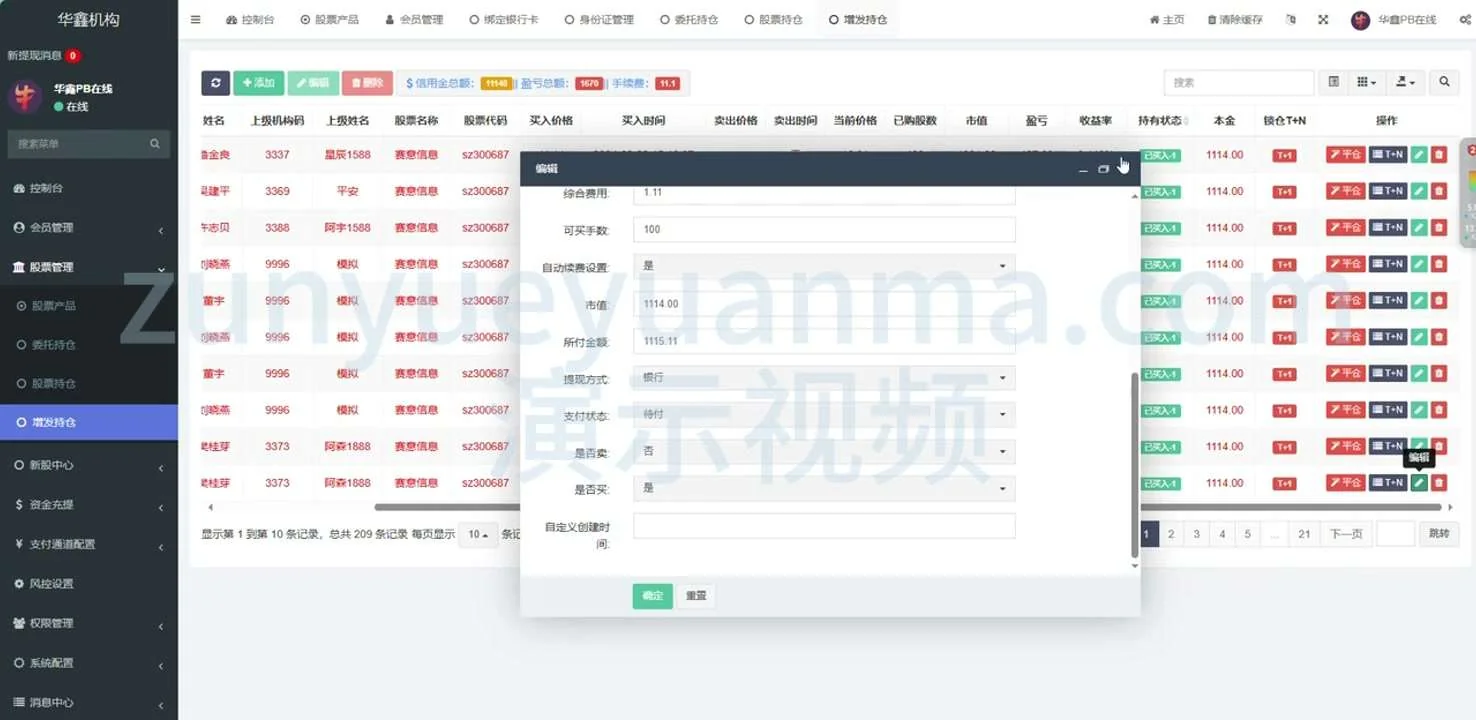1476x720 pixels.
Task: Click the red trash icon in first row
Action: pyautogui.click(x=1438, y=155)
